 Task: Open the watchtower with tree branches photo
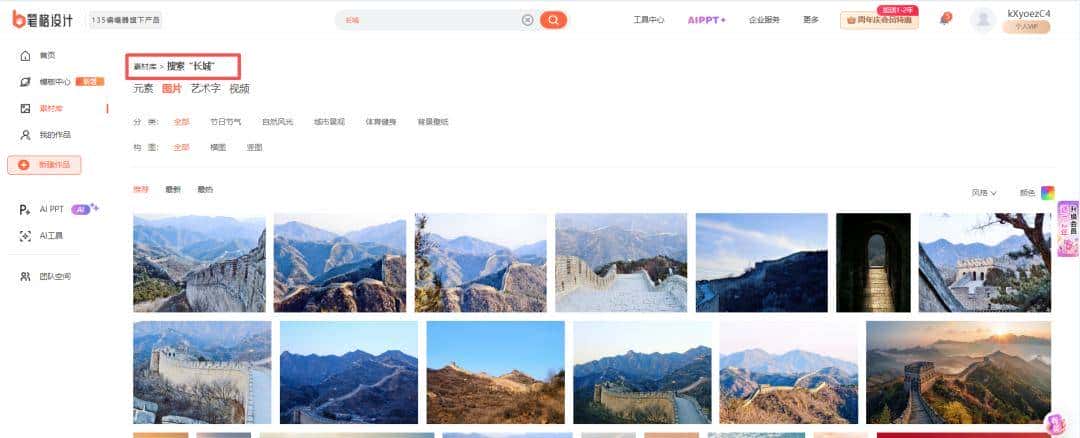(985, 262)
